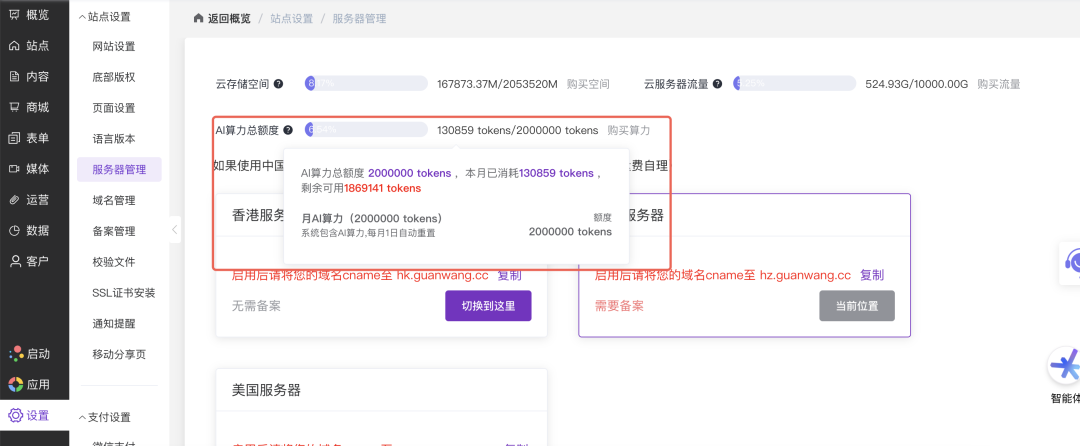This screenshot has width=1080, height=446.
Task: Click the 站点 icon in left sidebar
Action: [14, 46]
